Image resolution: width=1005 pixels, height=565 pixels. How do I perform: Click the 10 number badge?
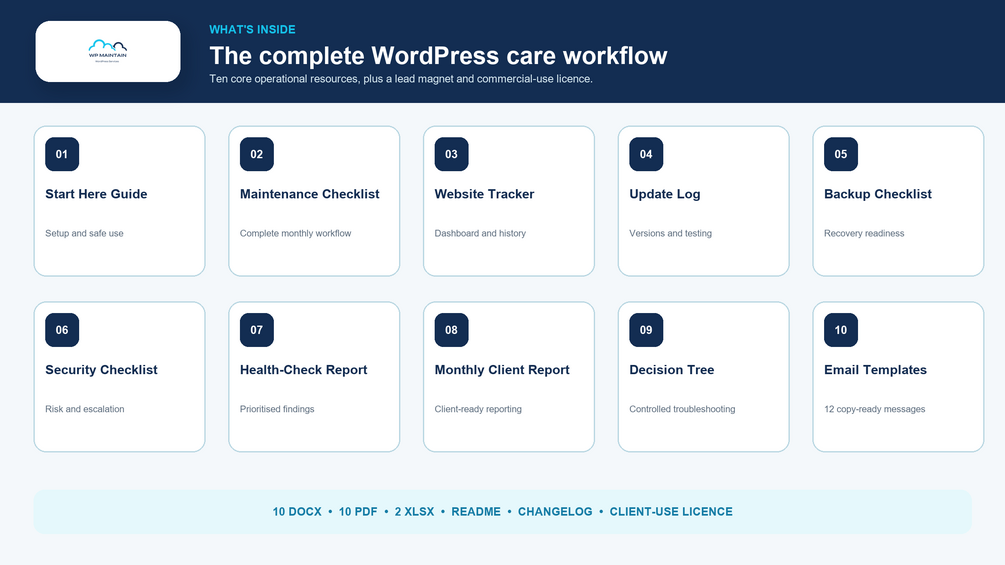tap(841, 330)
